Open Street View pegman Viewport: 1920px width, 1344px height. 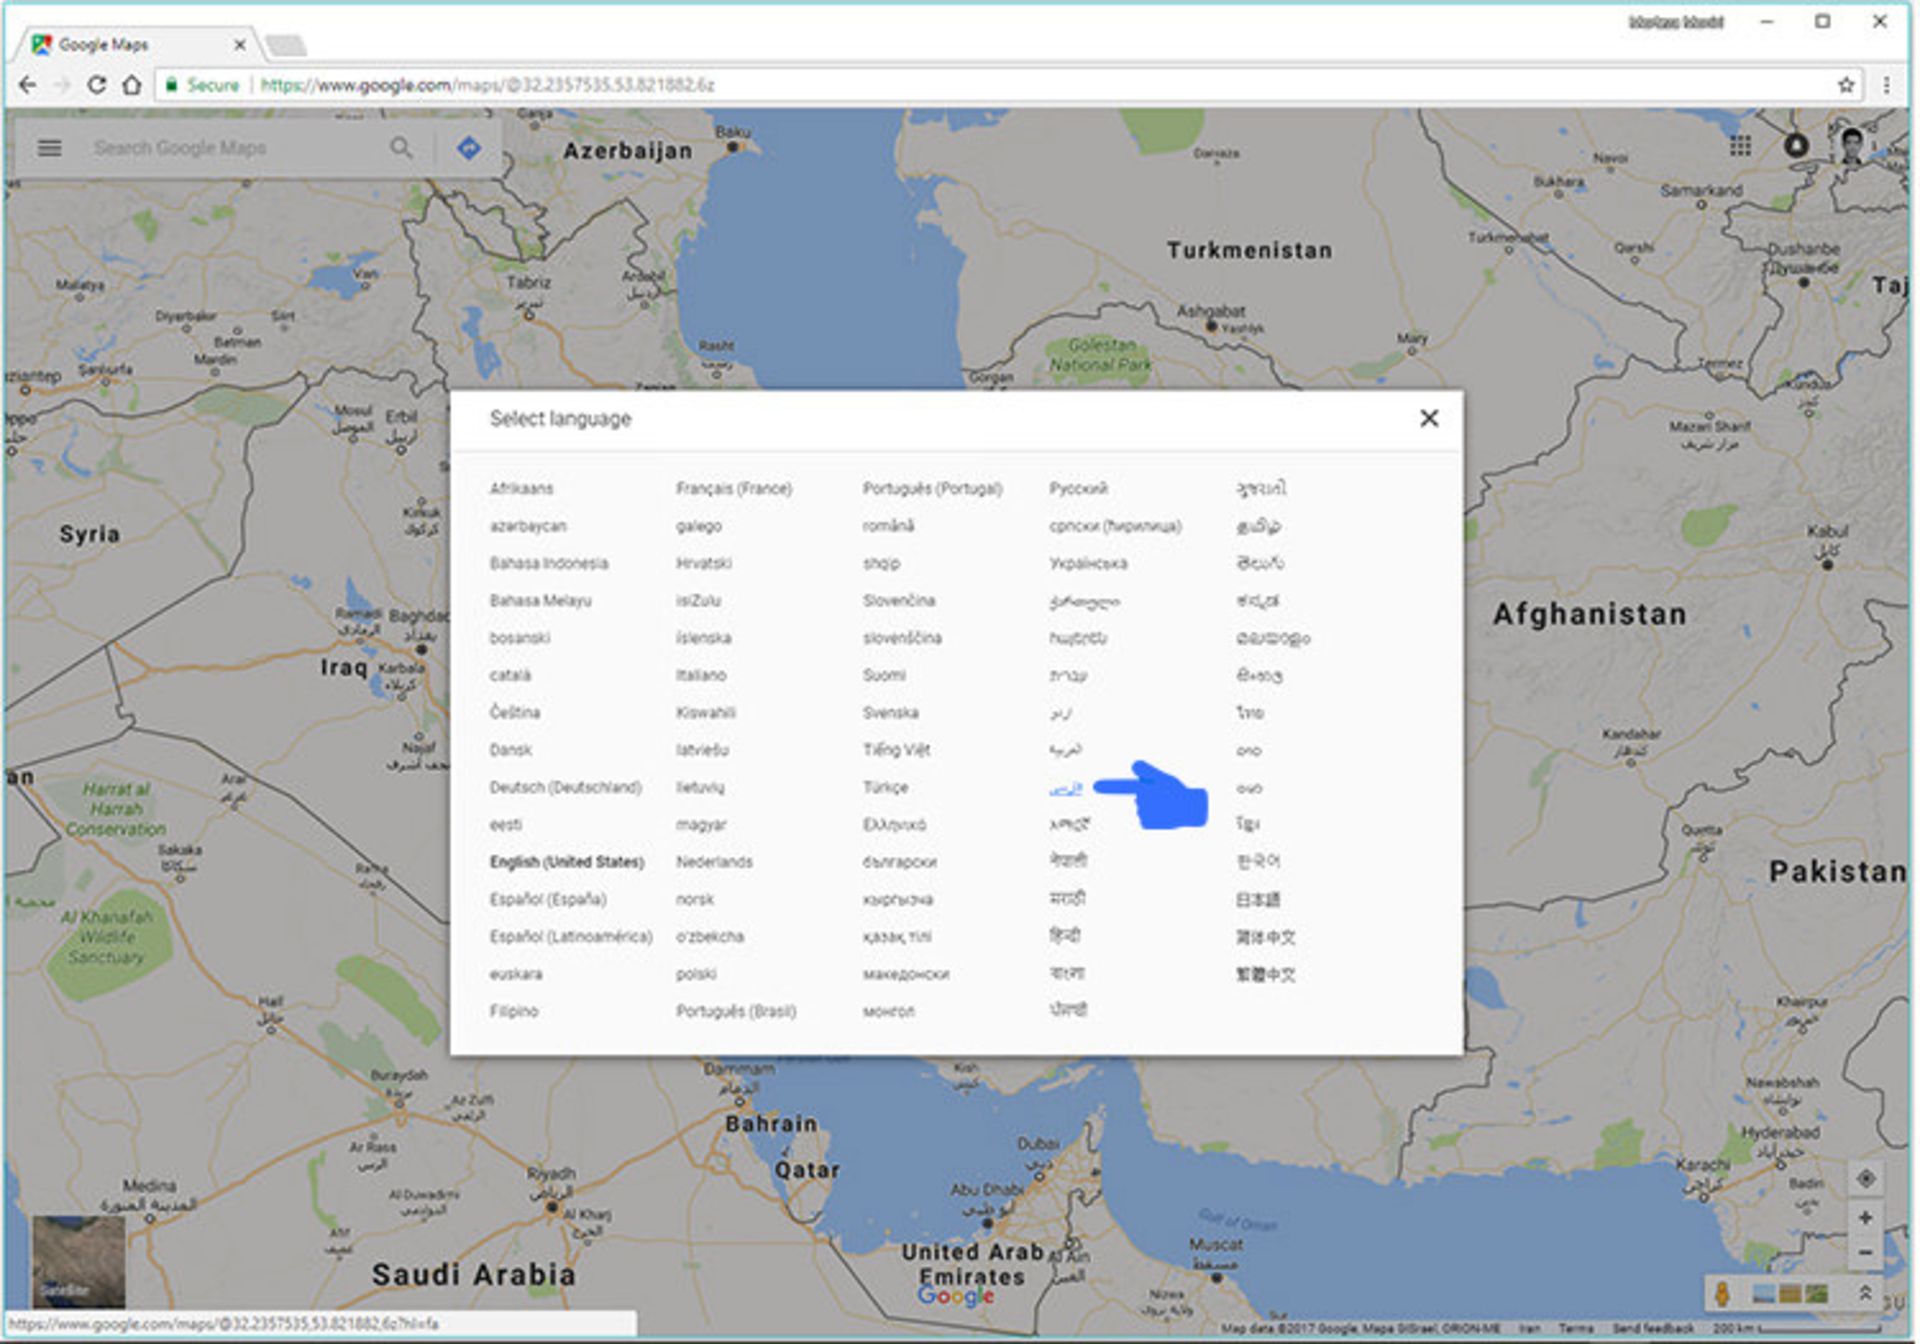click(x=1721, y=1293)
